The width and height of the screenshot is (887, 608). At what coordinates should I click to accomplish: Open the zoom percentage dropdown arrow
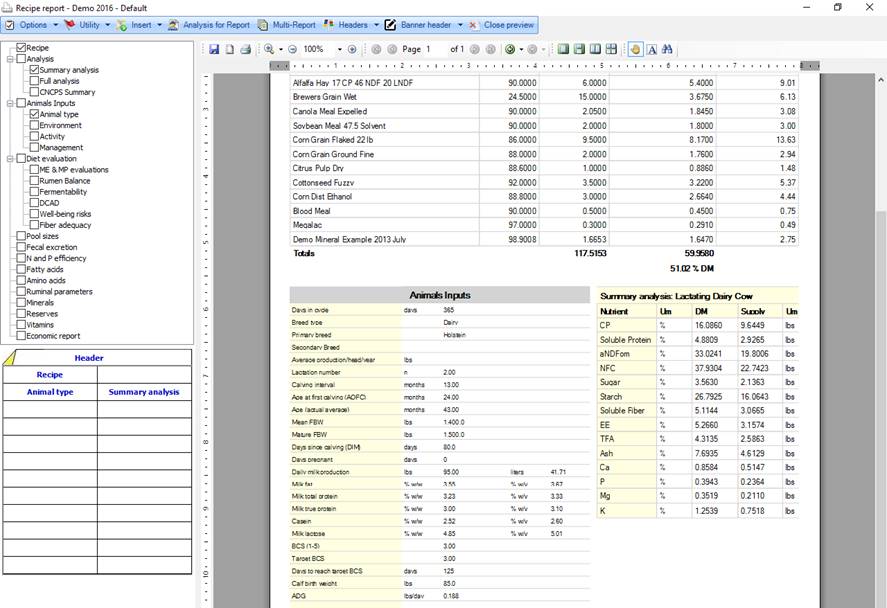(339, 49)
